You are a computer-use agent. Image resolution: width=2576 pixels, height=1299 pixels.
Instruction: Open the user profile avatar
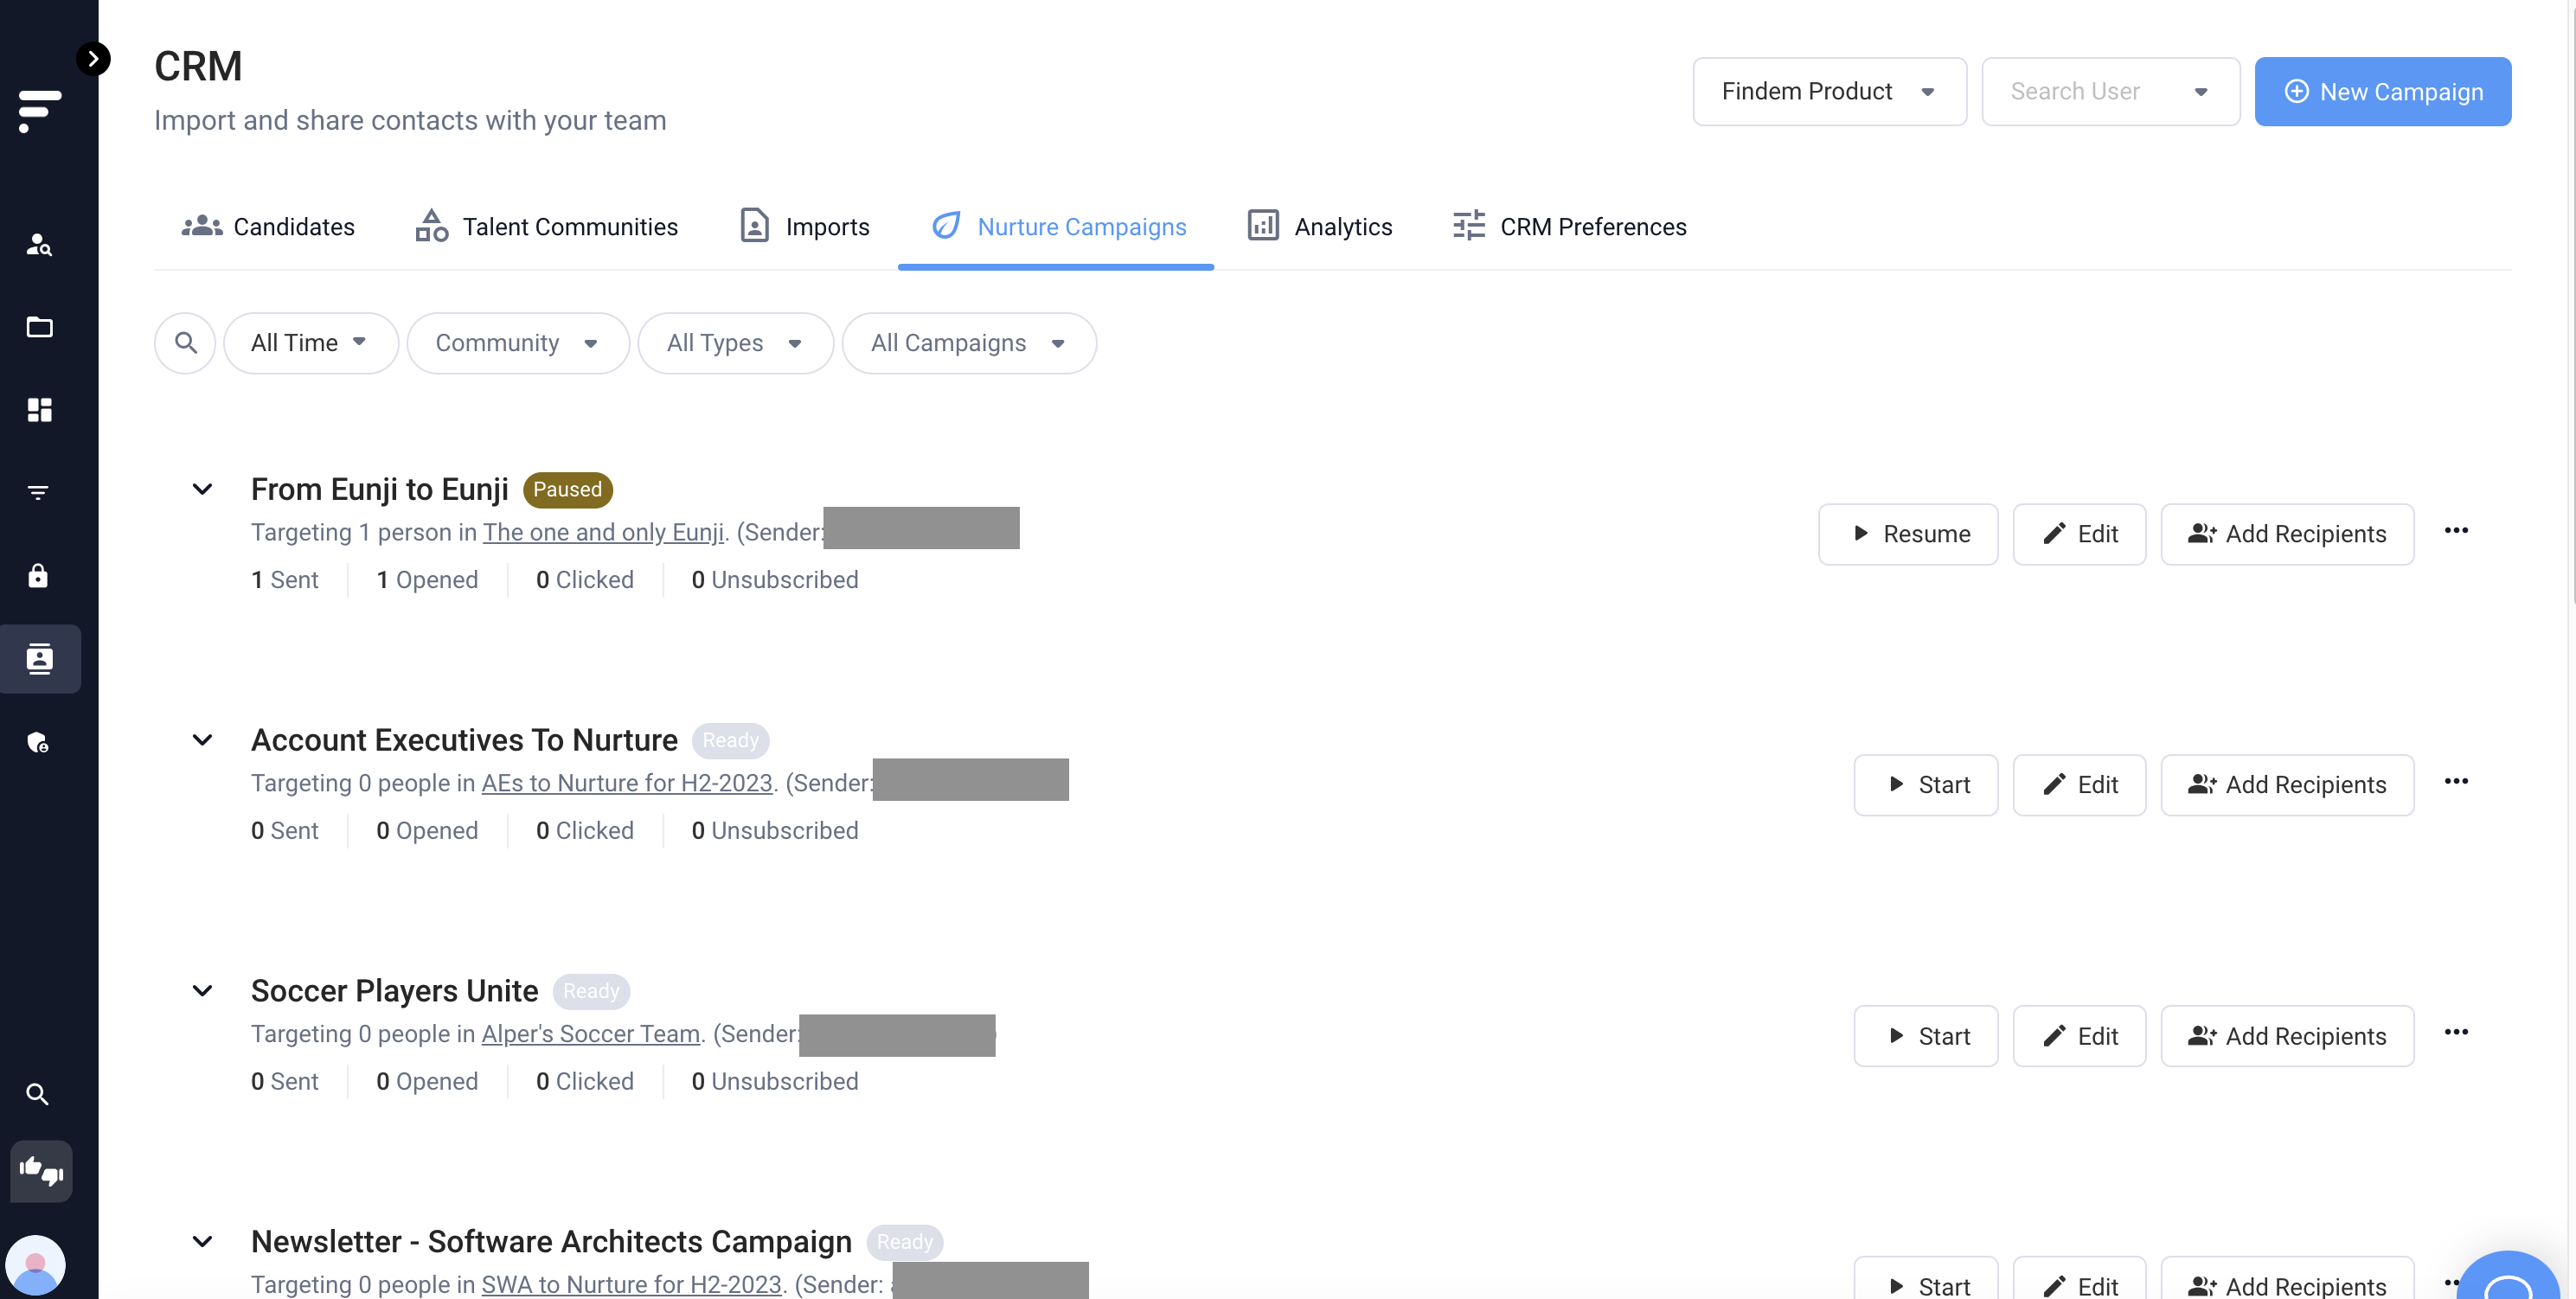(36, 1265)
